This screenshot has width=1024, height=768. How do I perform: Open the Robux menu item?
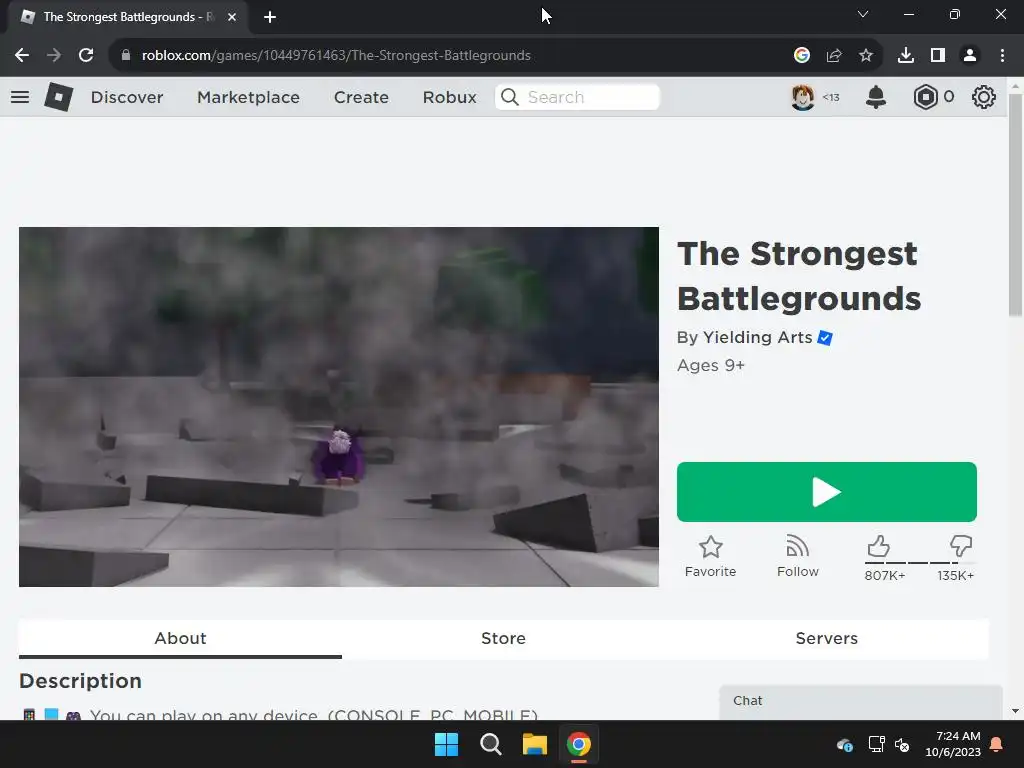(x=449, y=97)
